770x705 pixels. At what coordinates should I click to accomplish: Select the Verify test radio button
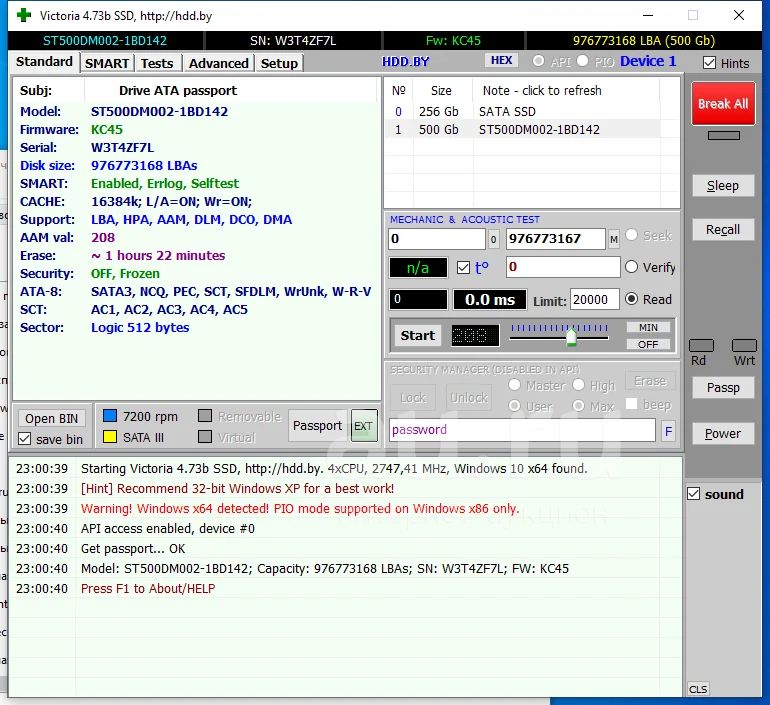coord(632,267)
